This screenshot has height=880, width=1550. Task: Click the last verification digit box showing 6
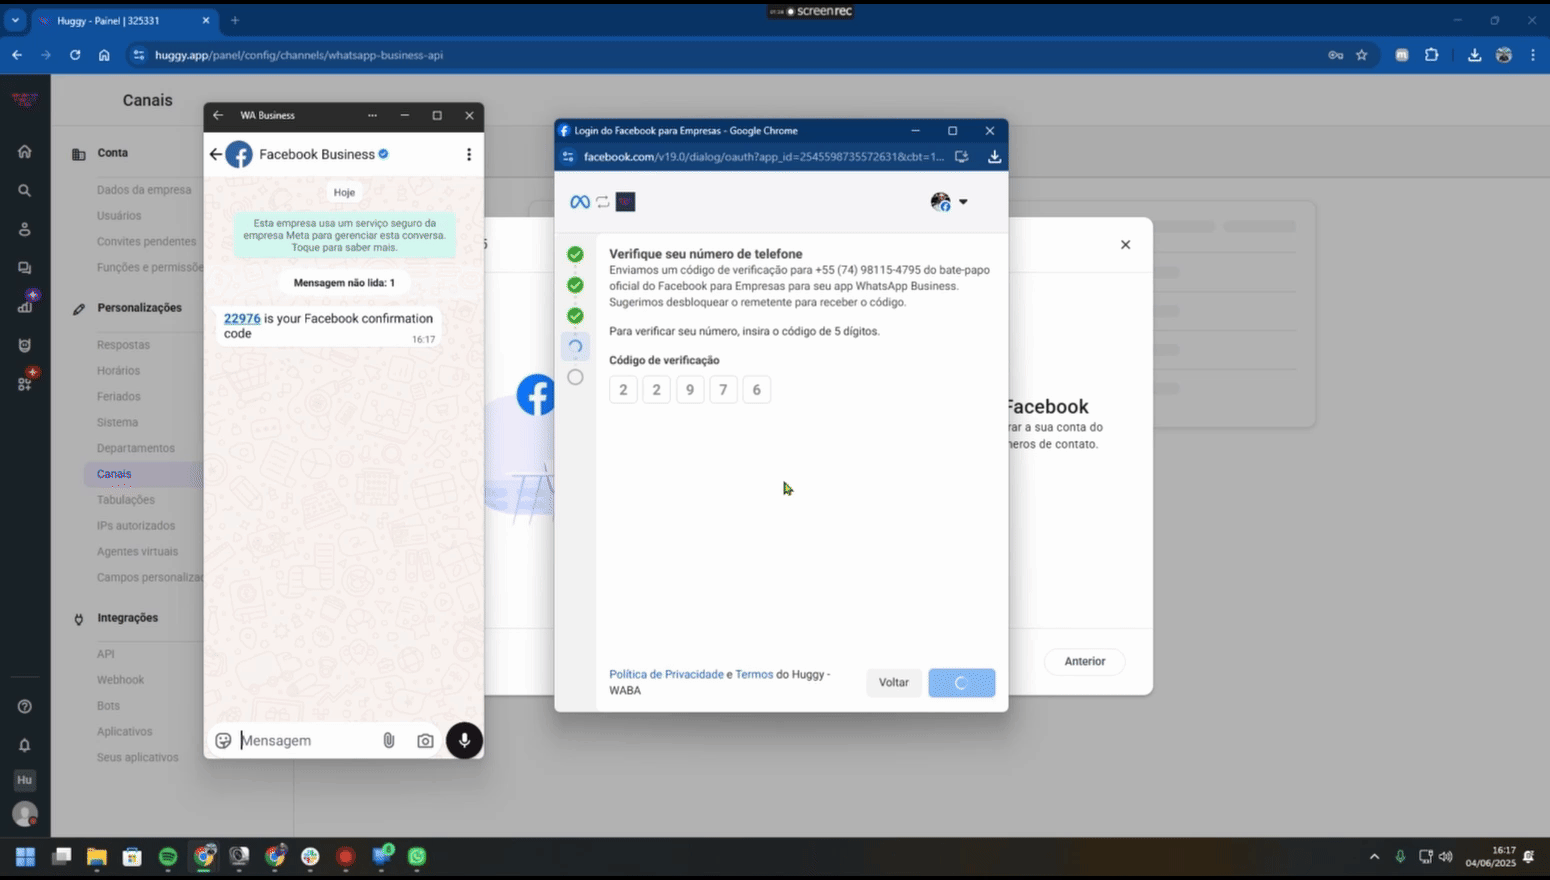point(757,390)
